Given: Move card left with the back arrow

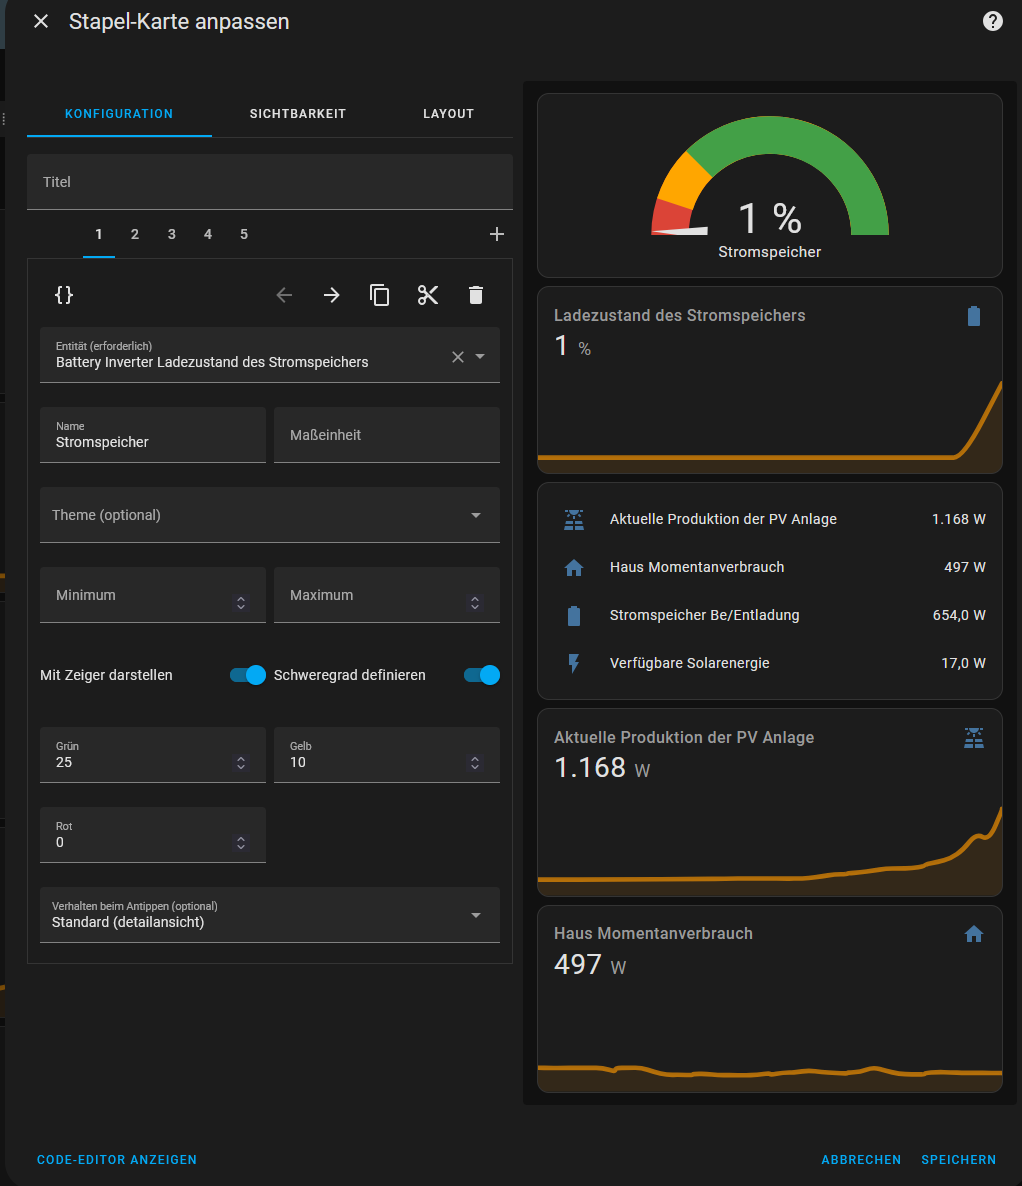Looking at the screenshot, I should click(284, 295).
